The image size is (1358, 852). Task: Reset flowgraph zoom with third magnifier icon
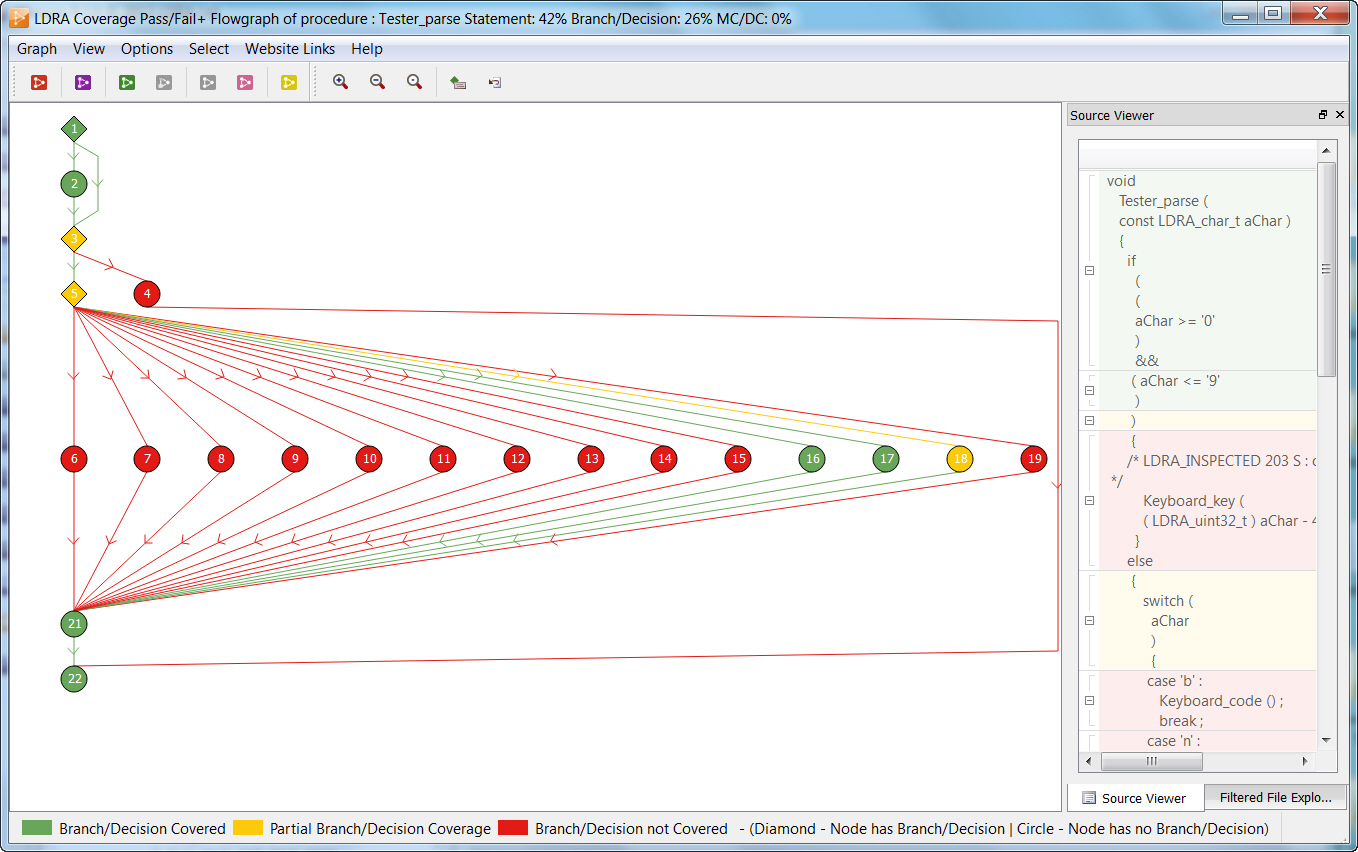414,83
